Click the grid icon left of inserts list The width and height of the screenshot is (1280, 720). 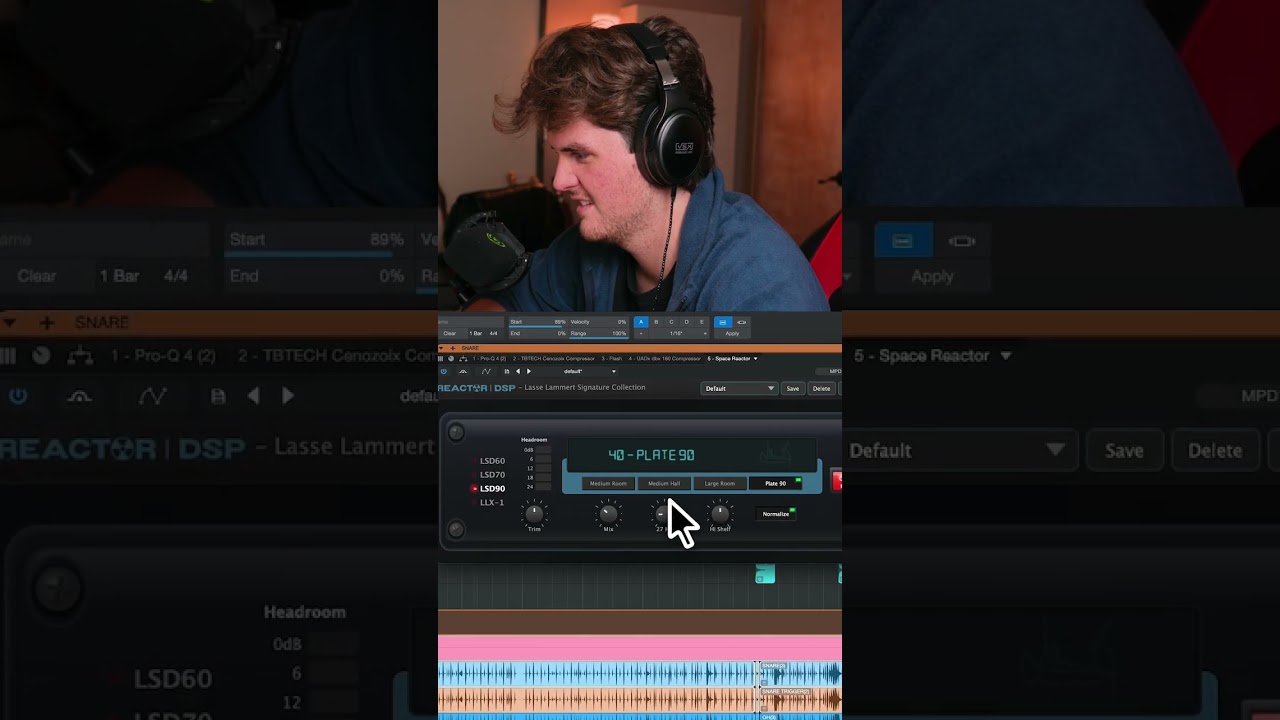[441, 358]
